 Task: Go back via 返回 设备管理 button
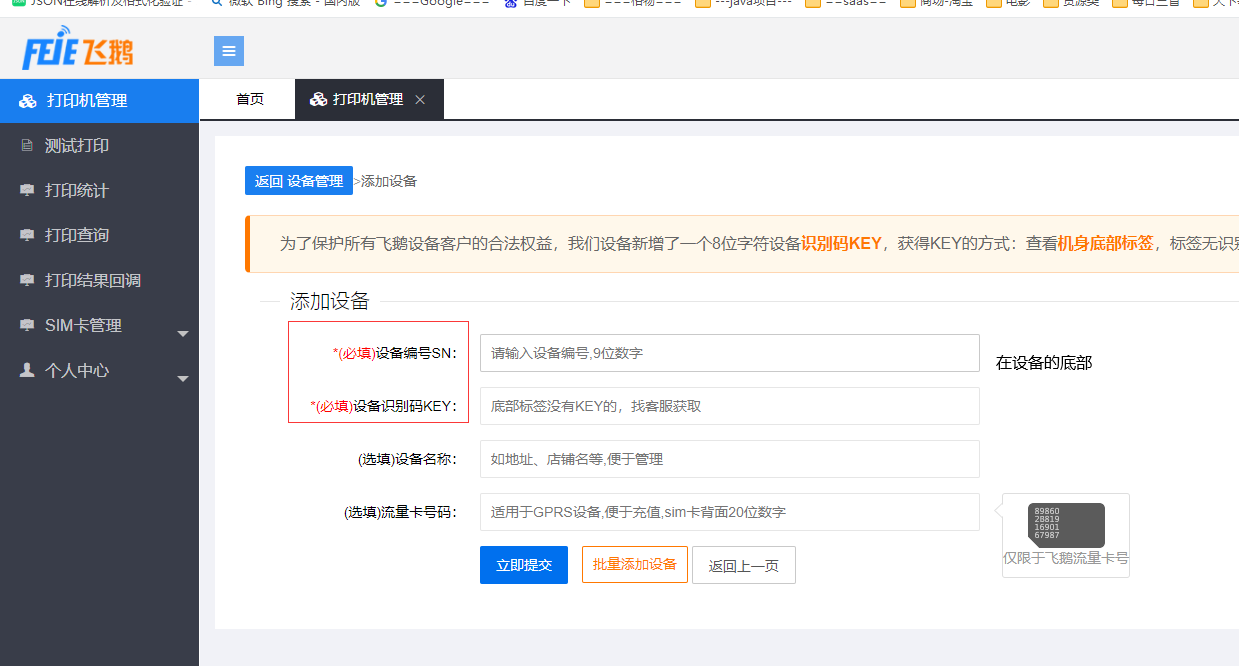click(x=299, y=181)
